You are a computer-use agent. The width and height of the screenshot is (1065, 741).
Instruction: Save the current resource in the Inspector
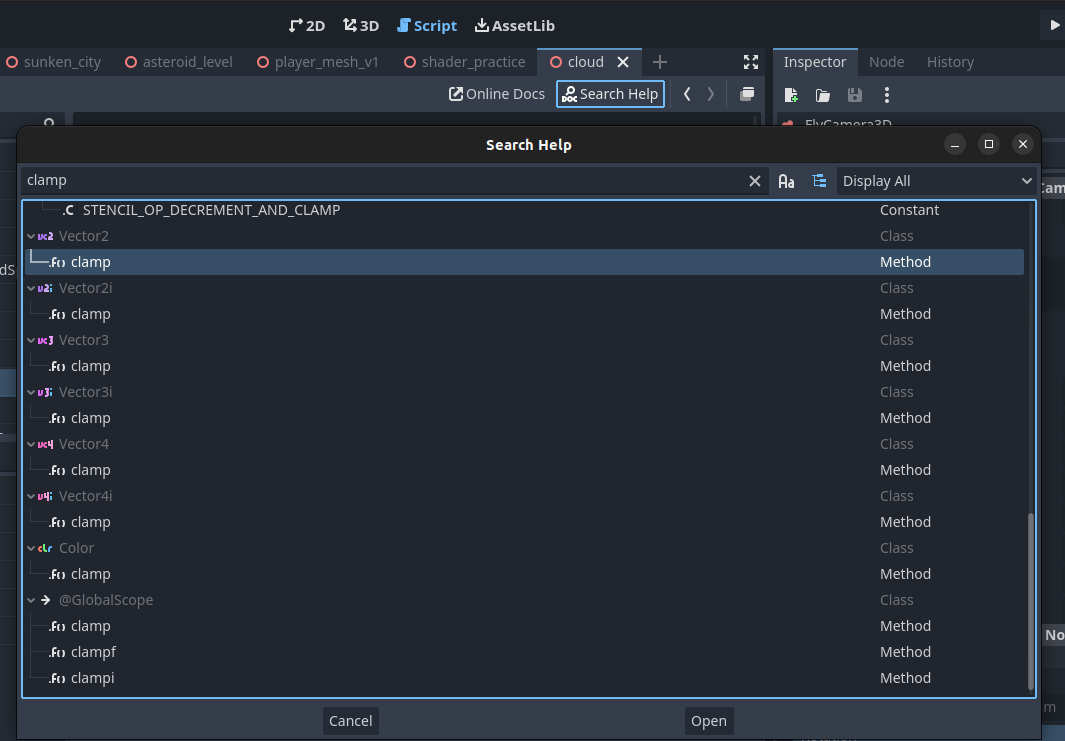coord(854,95)
